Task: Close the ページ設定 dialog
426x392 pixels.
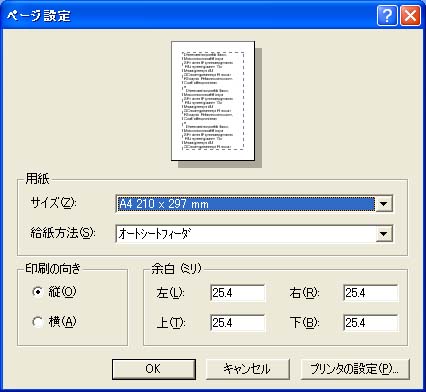Action: coord(410,16)
